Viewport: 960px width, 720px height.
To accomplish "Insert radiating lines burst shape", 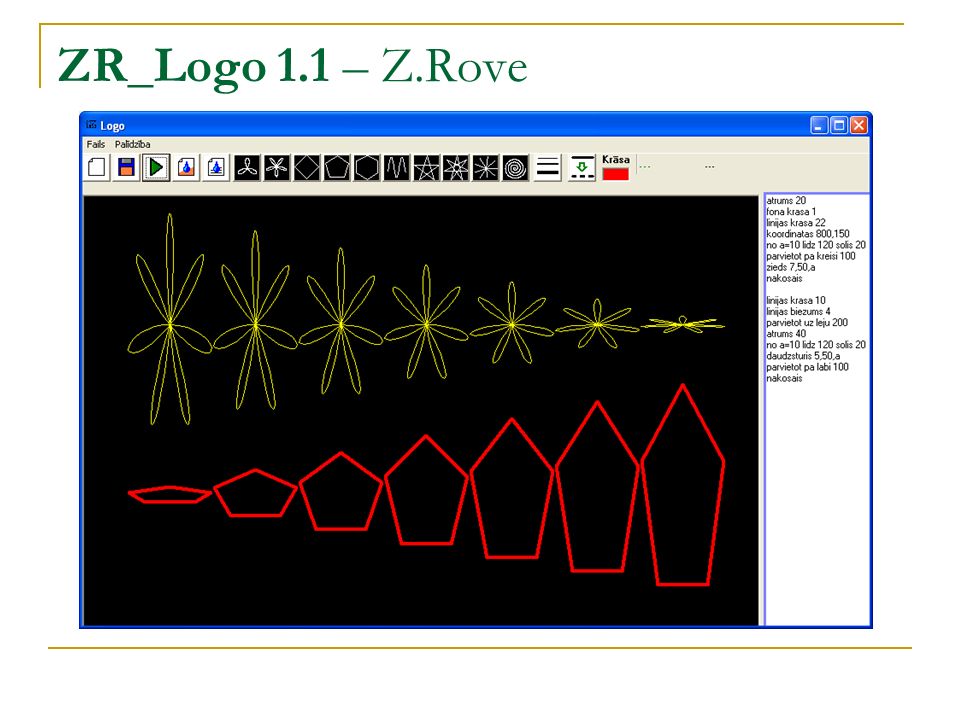I will [486, 167].
